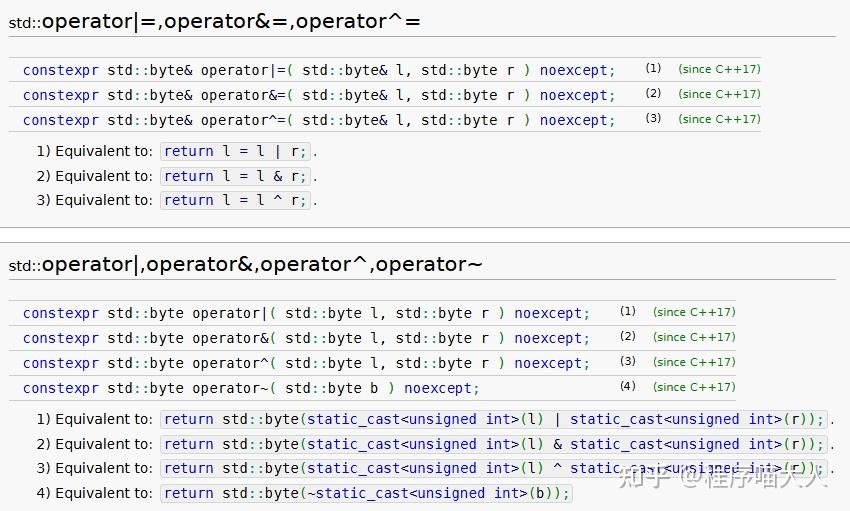The width and height of the screenshot is (850, 511).
Task: Click the (4) marker beside operator~
Action: 628,386
